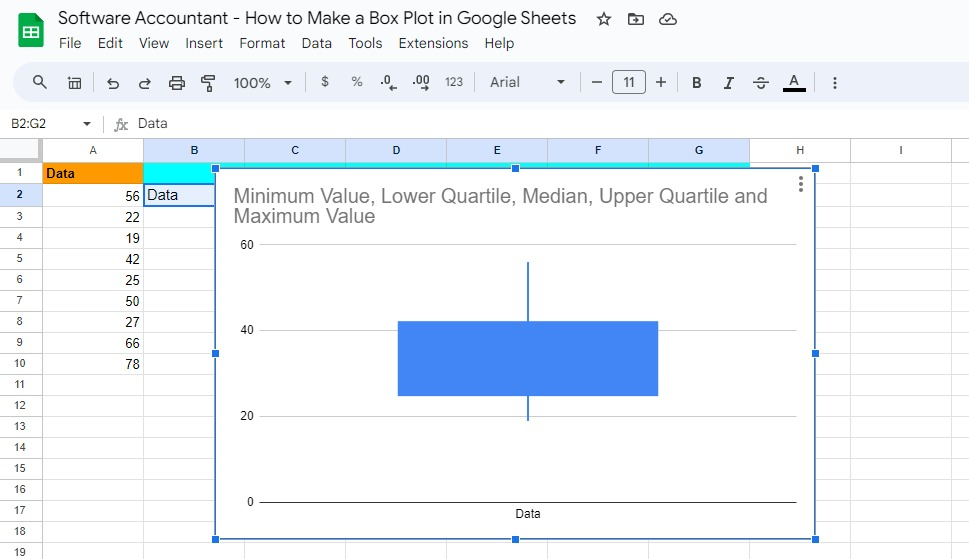Select cell containing 56
This screenshot has height=559, width=969.
coord(93,195)
